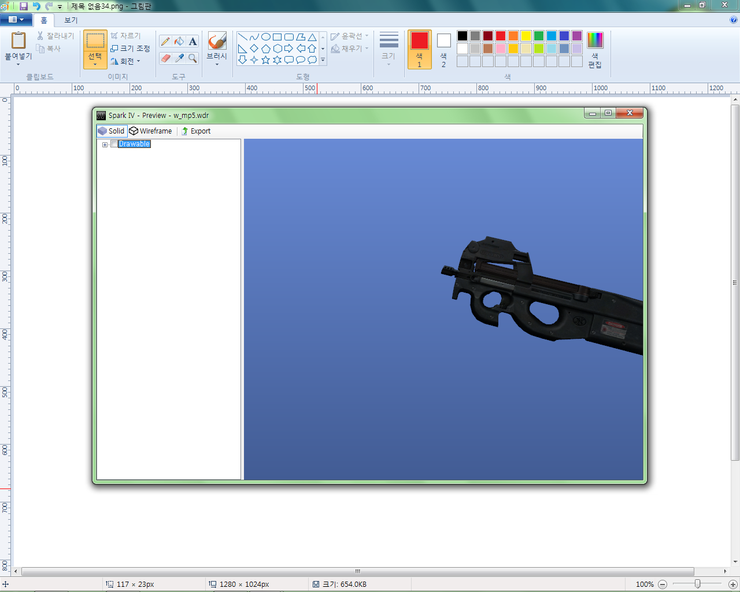Open the 선택 (Select) options dropdown
Viewport: 740px width, 592px height.
pos(95,64)
